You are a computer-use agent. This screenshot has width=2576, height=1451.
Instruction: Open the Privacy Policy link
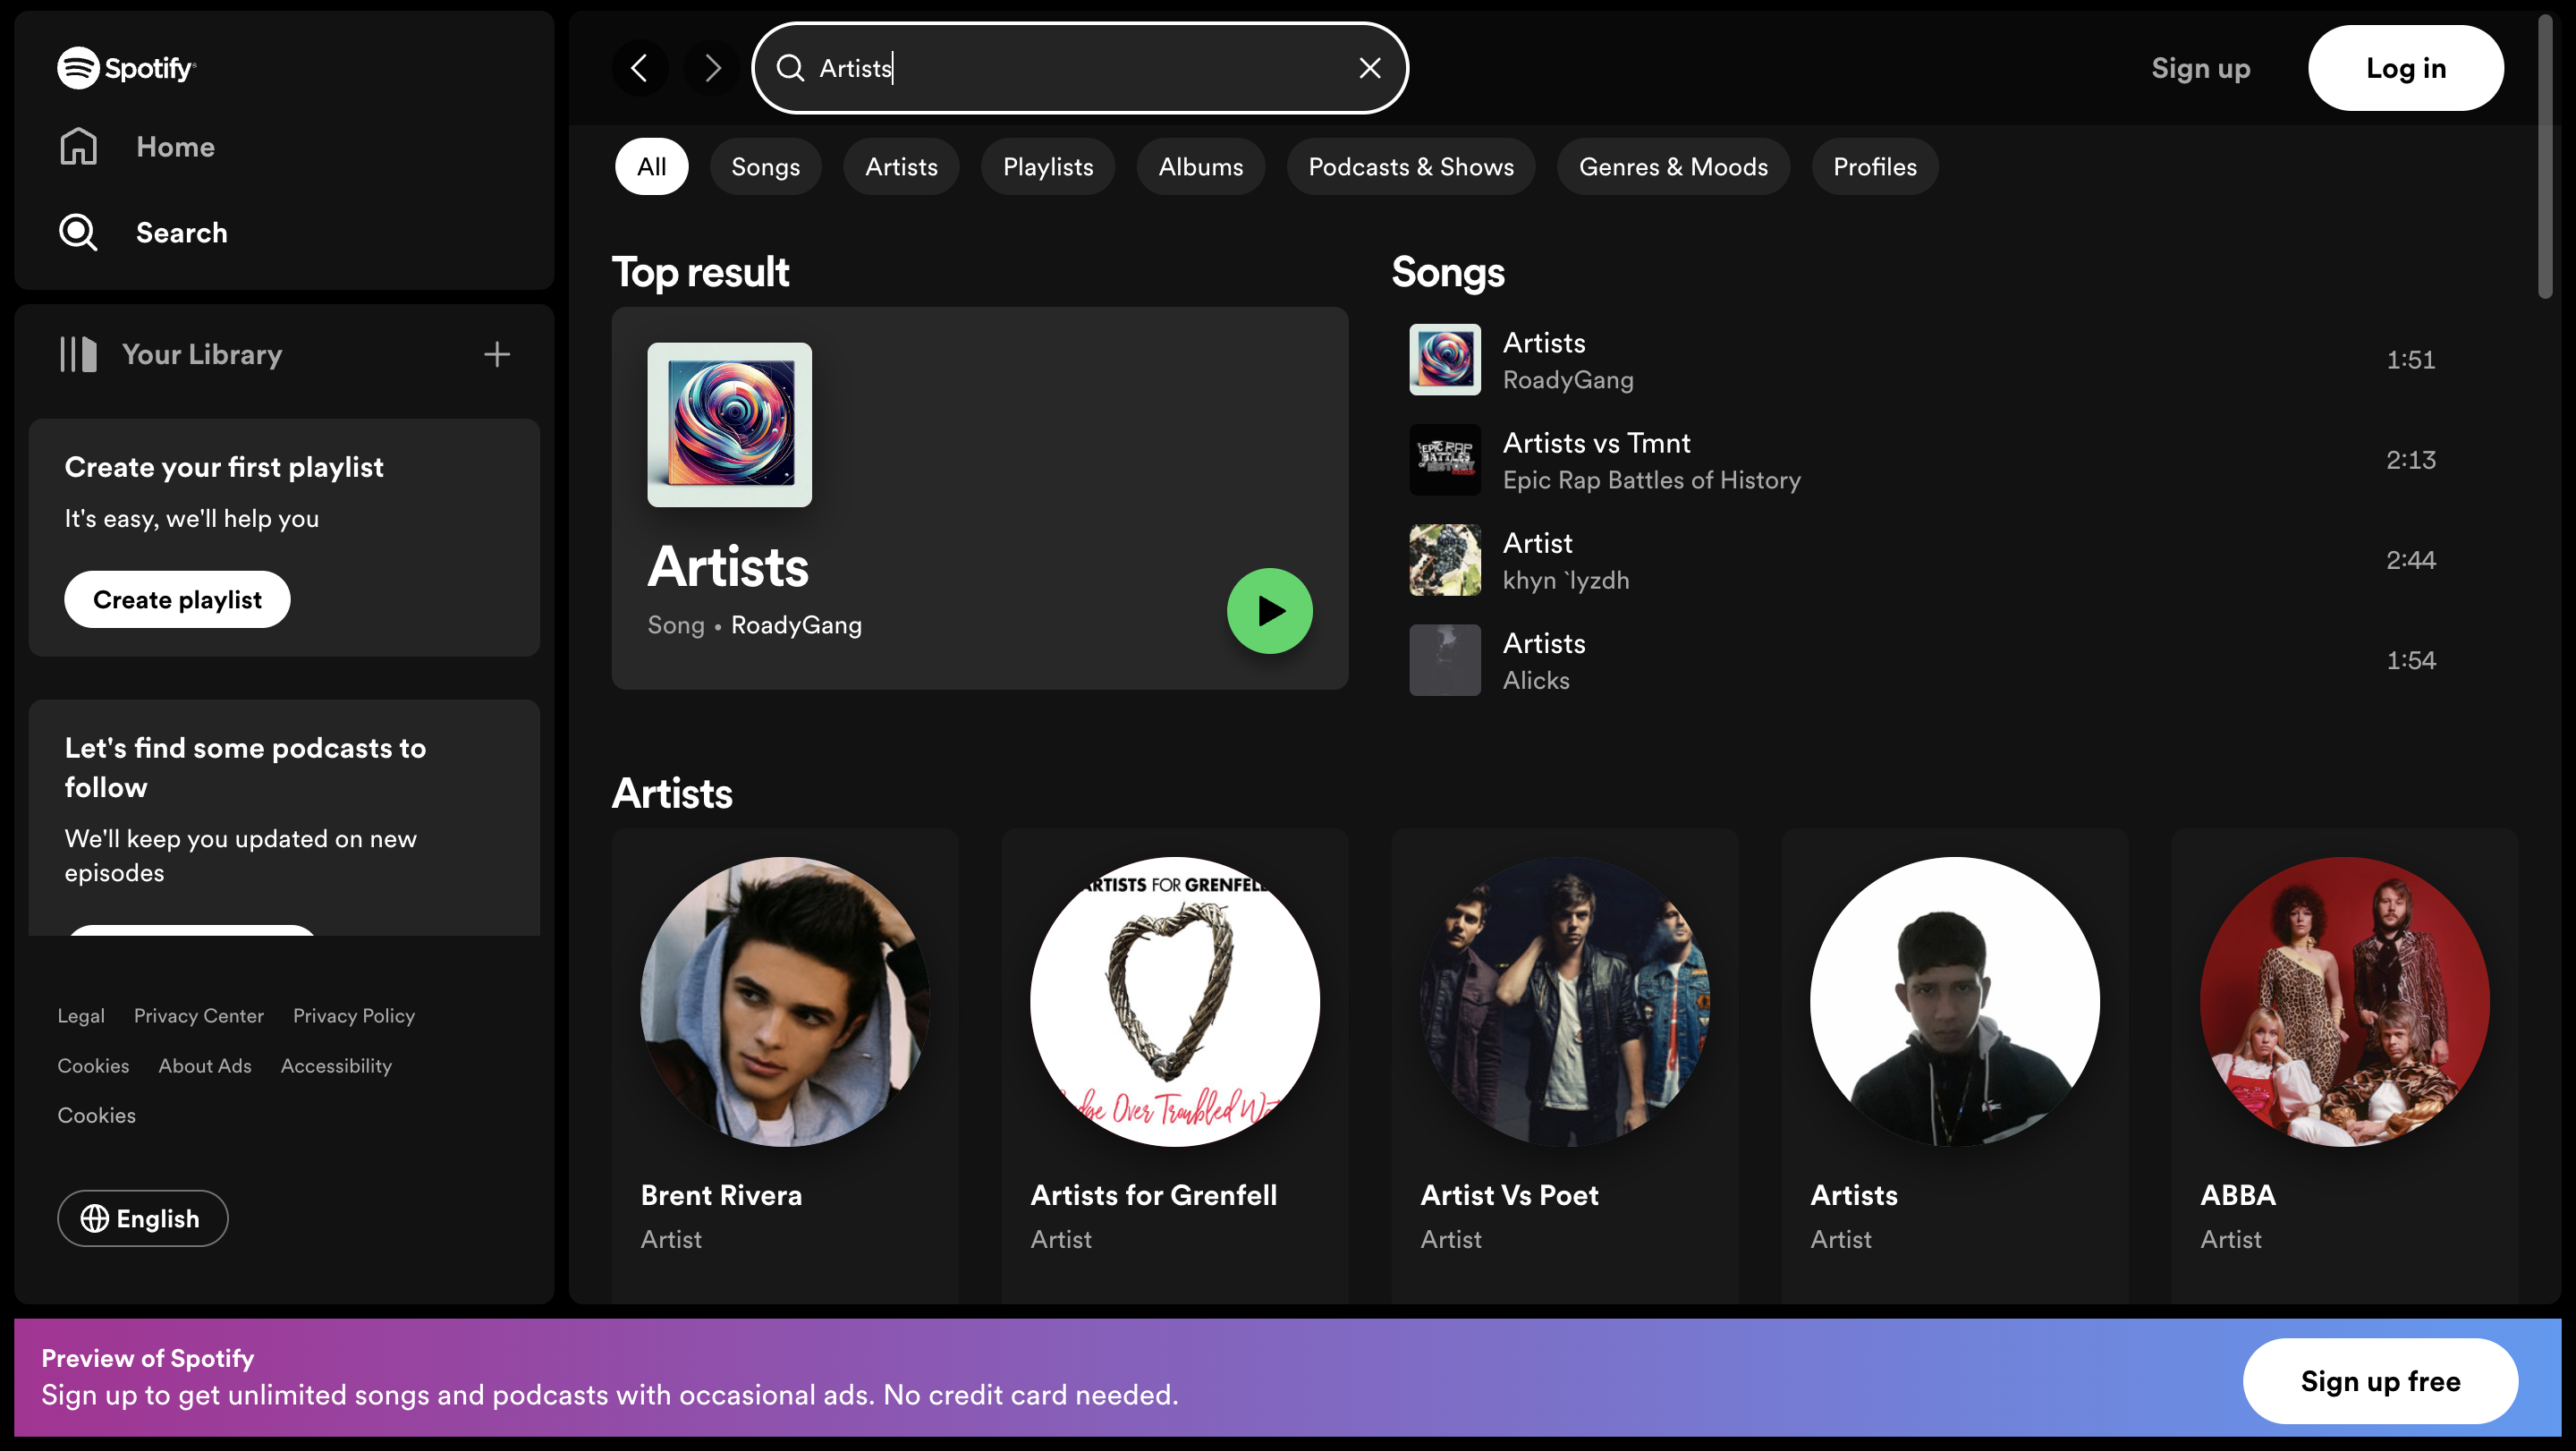tap(353, 1016)
